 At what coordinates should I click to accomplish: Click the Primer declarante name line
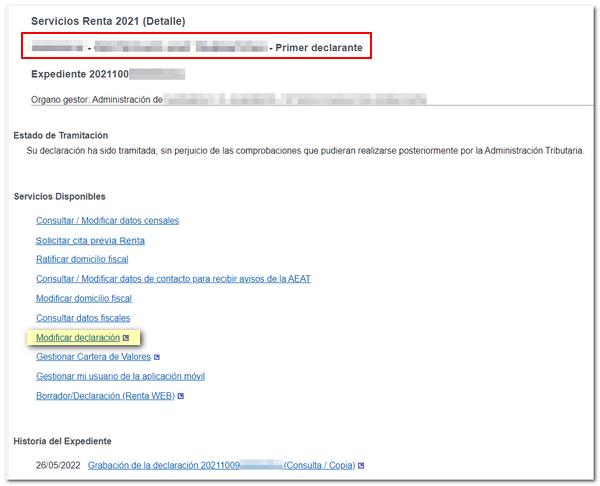(x=200, y=46)
